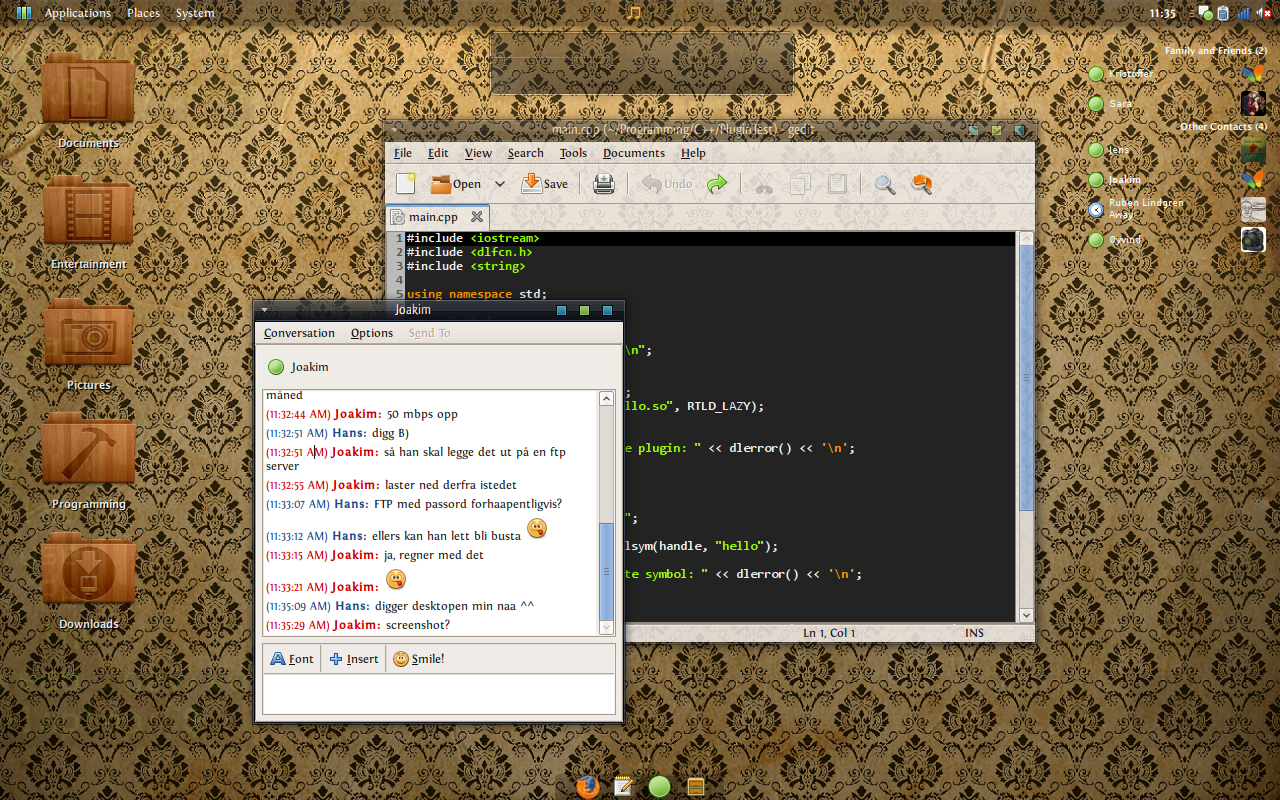Close the main.cpp tab
The image size is (1280, 800).
click(x=477, y=216)
